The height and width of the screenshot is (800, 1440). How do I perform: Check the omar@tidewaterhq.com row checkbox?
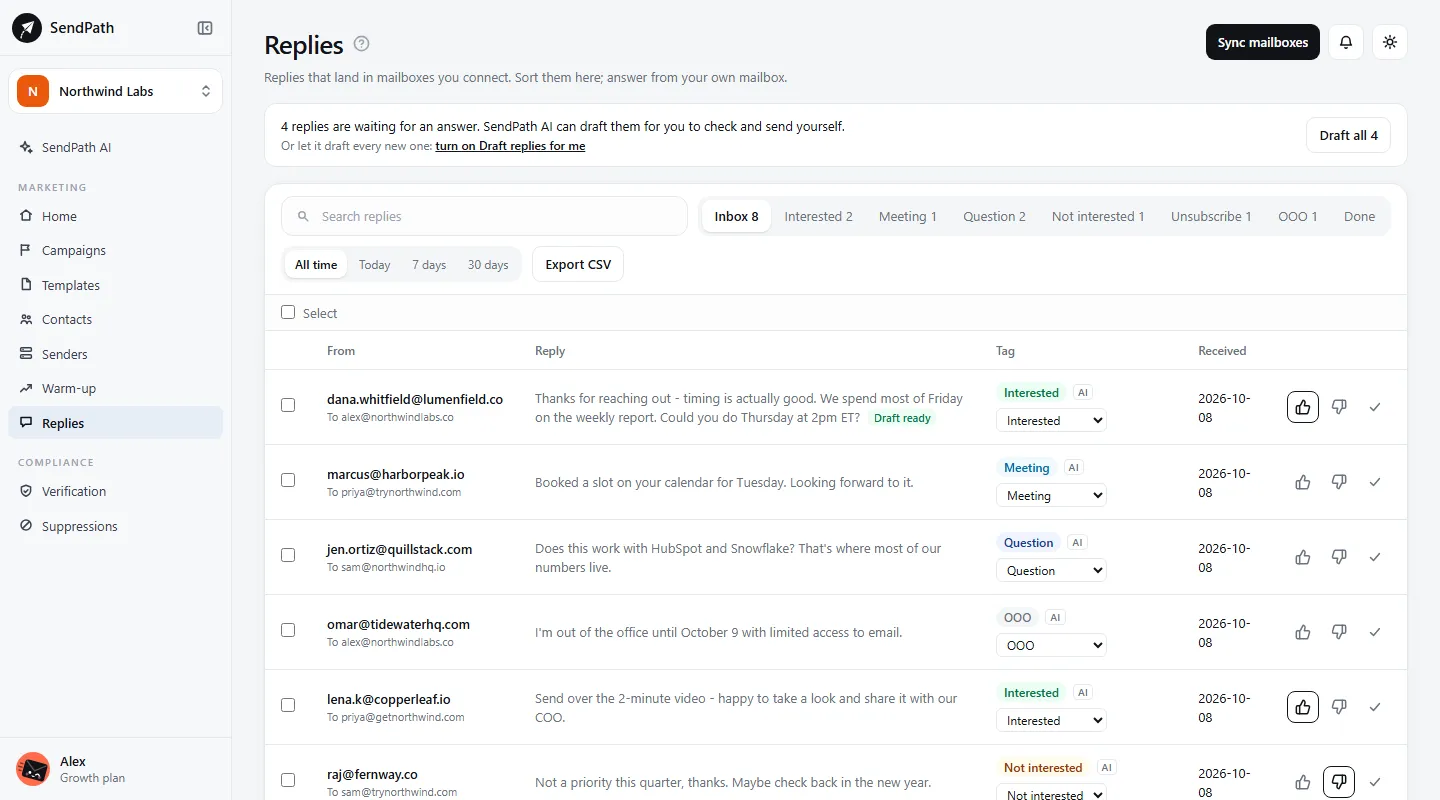288,630
